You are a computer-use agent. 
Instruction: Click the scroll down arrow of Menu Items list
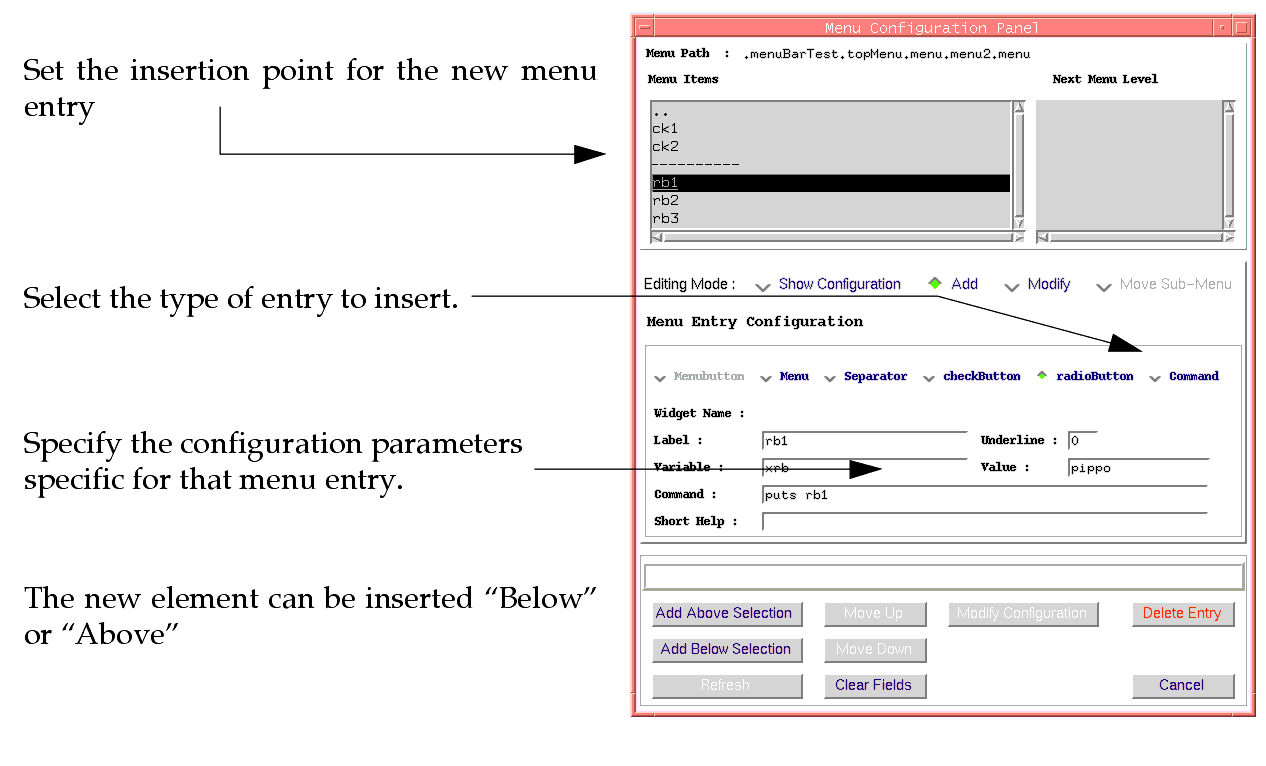(x=1018, y=223)
